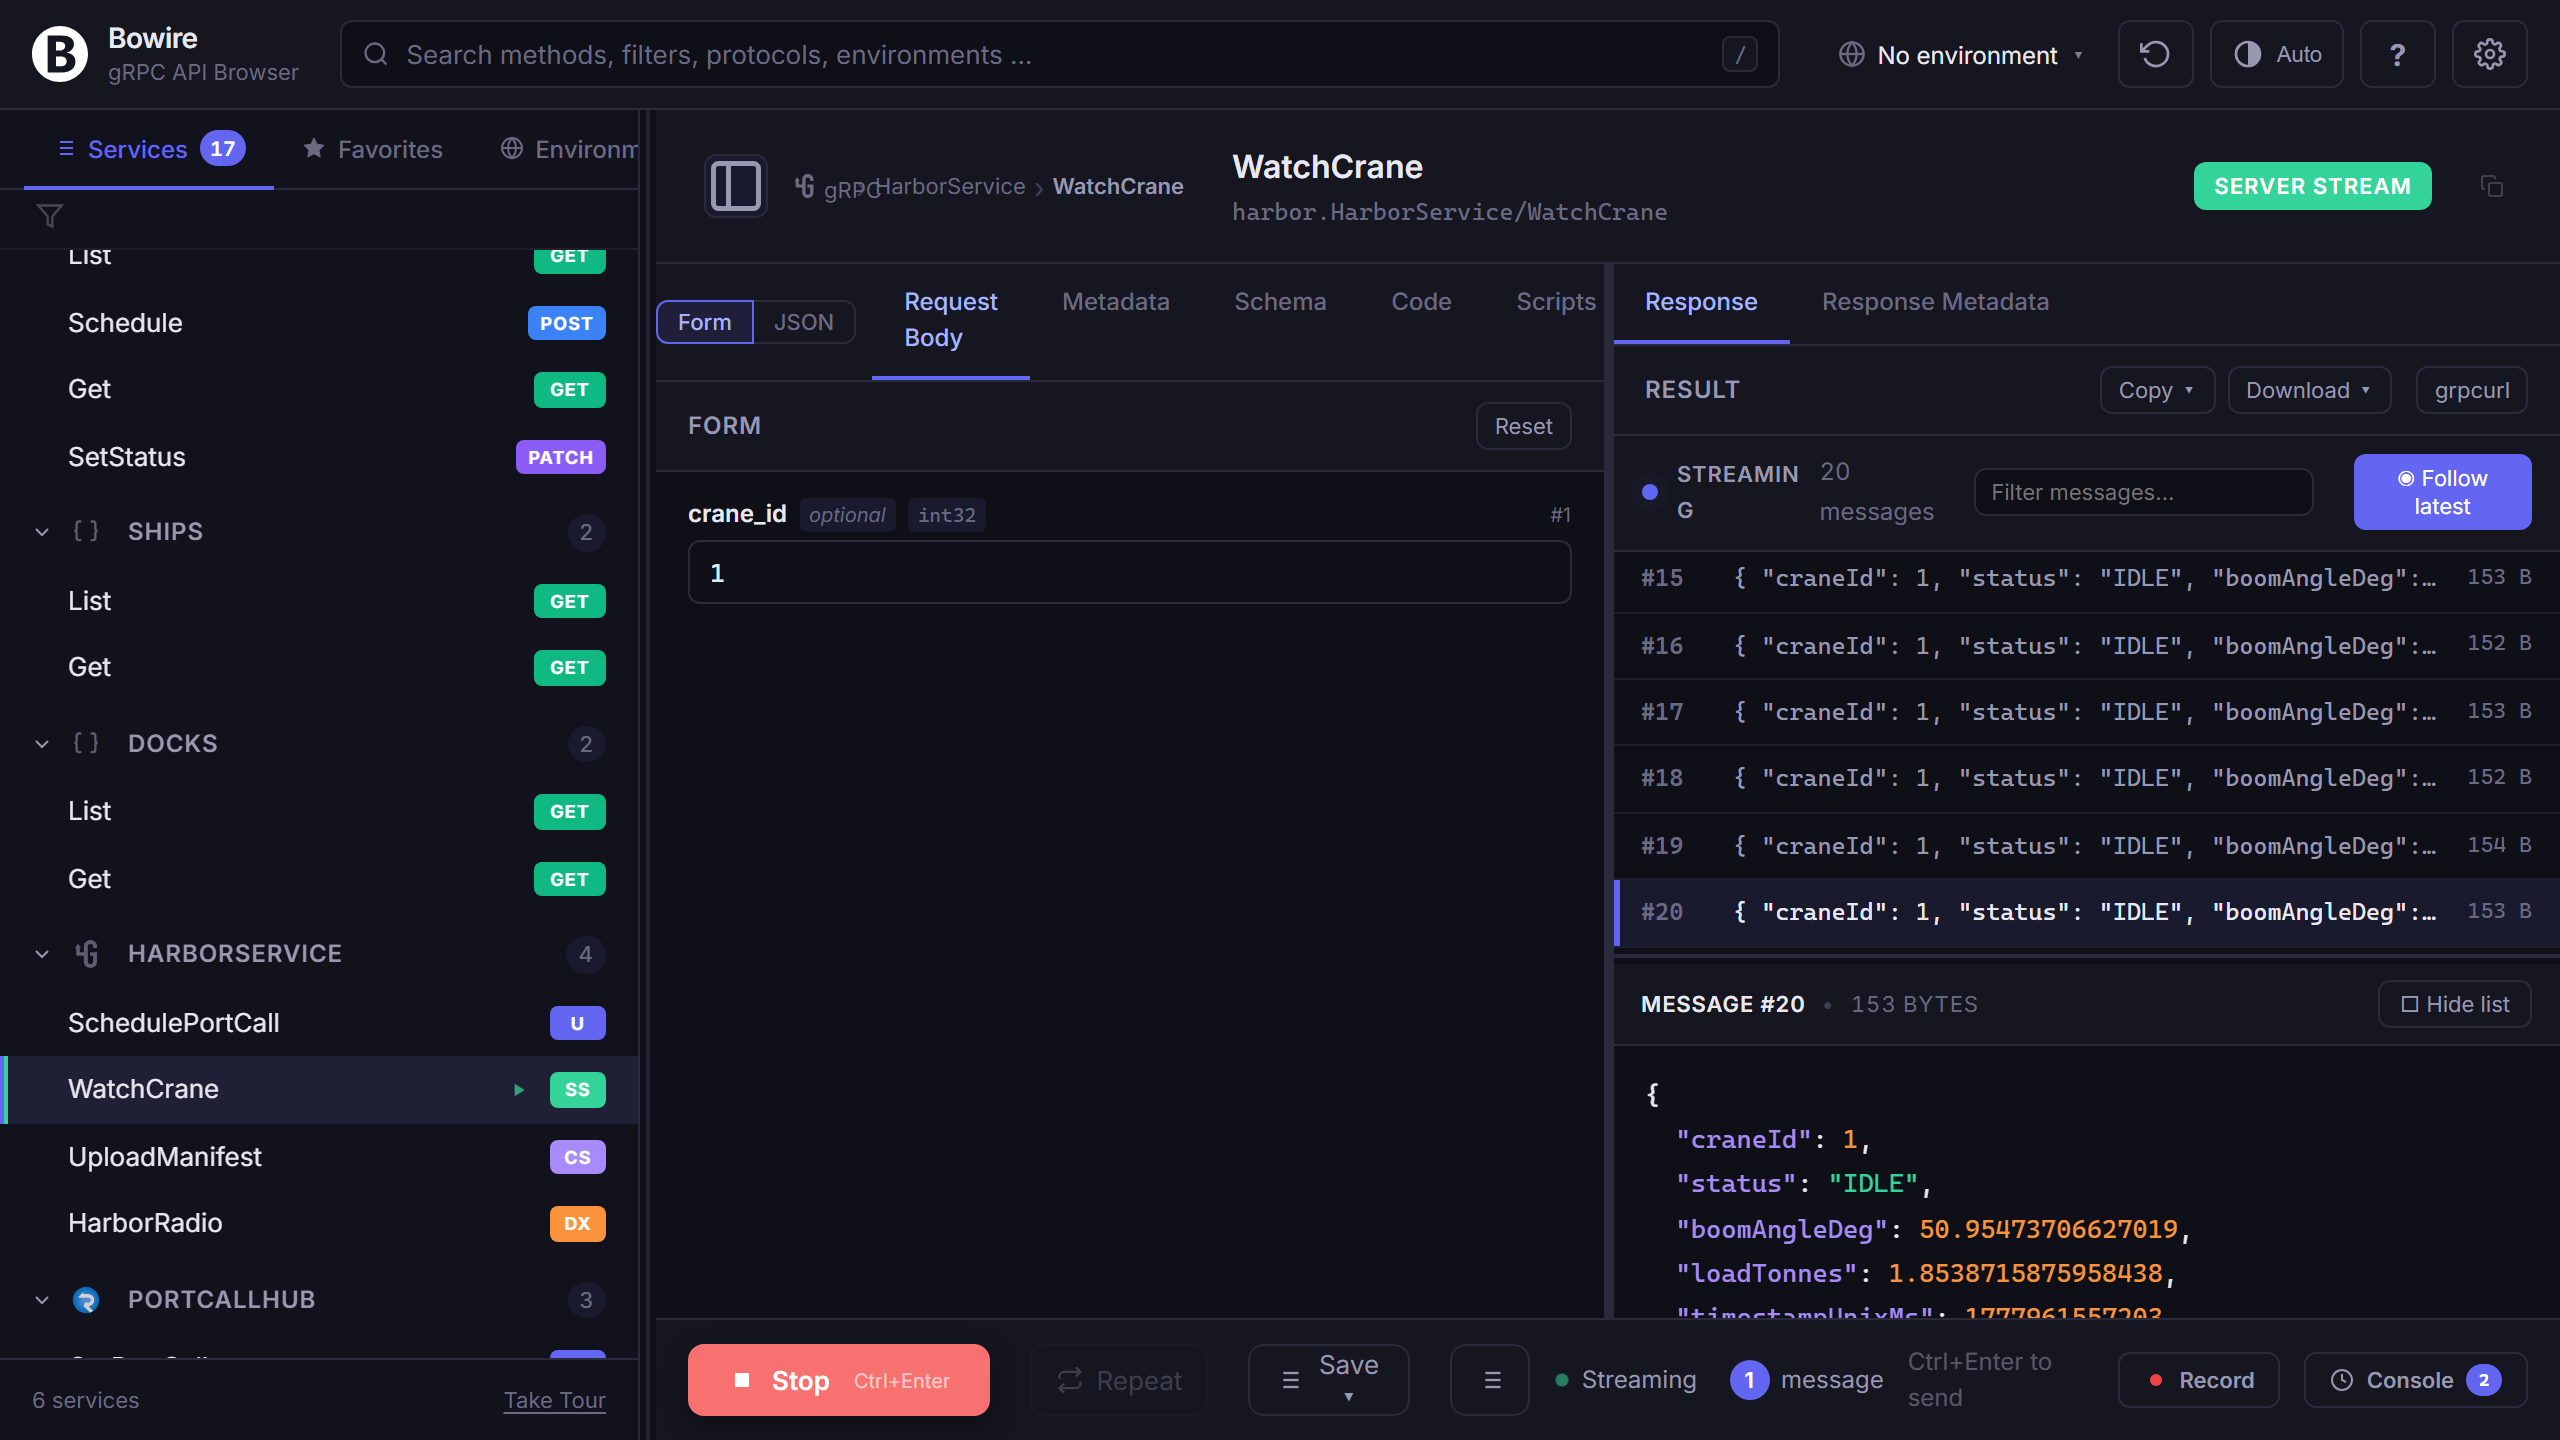Open settings gear in top bar
The image size is (2560, 1440).
(x=2489, y=54)
